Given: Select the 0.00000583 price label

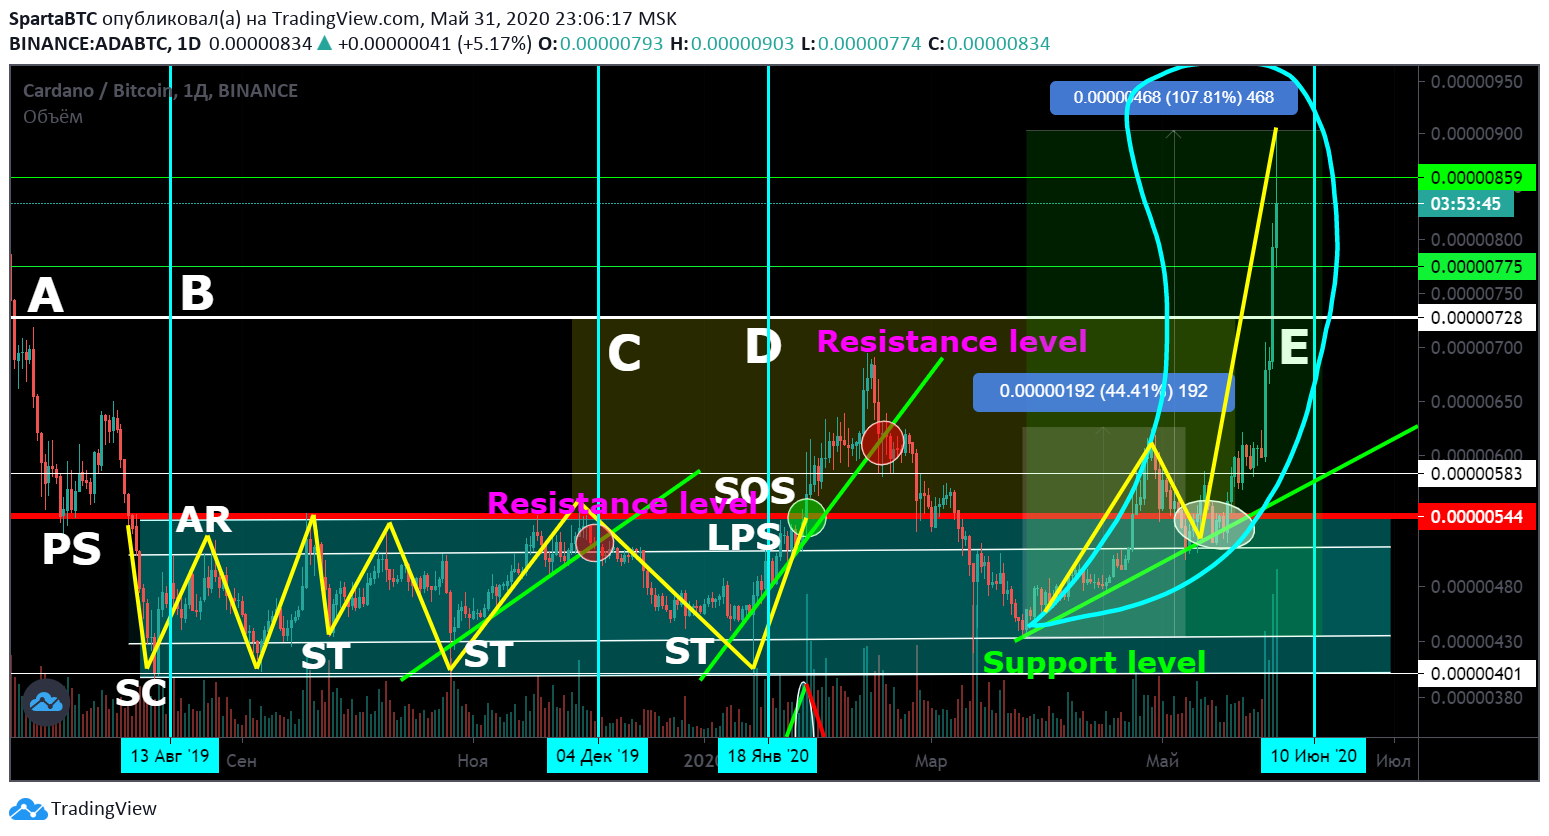Looking at the screenshot, I should [x=1476, y=473].
